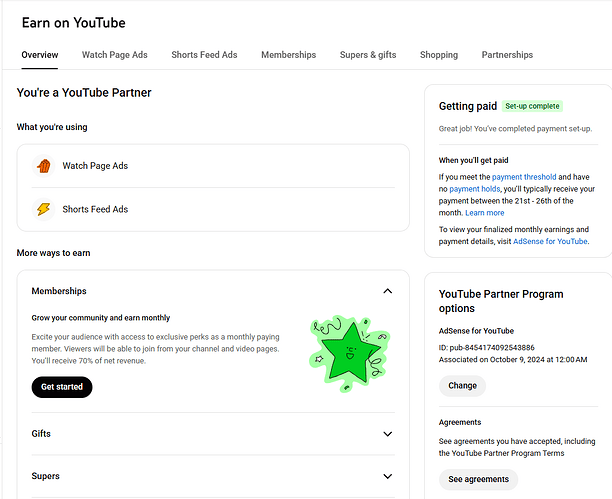The height and width of the screenshot is (499, 612).
Task: Click 'Grow your community and earn monthly'
Action: point(101,318)
